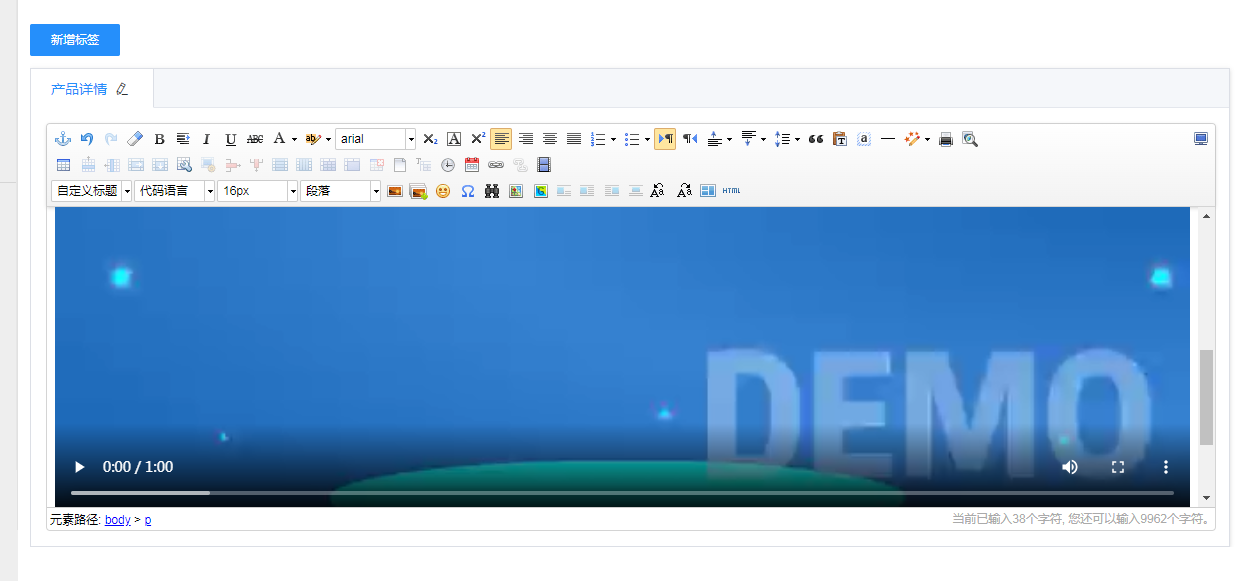Toggle strikethrough ABC formatting
Viewport: 1252px width, 581px height.
coord(255,139)
